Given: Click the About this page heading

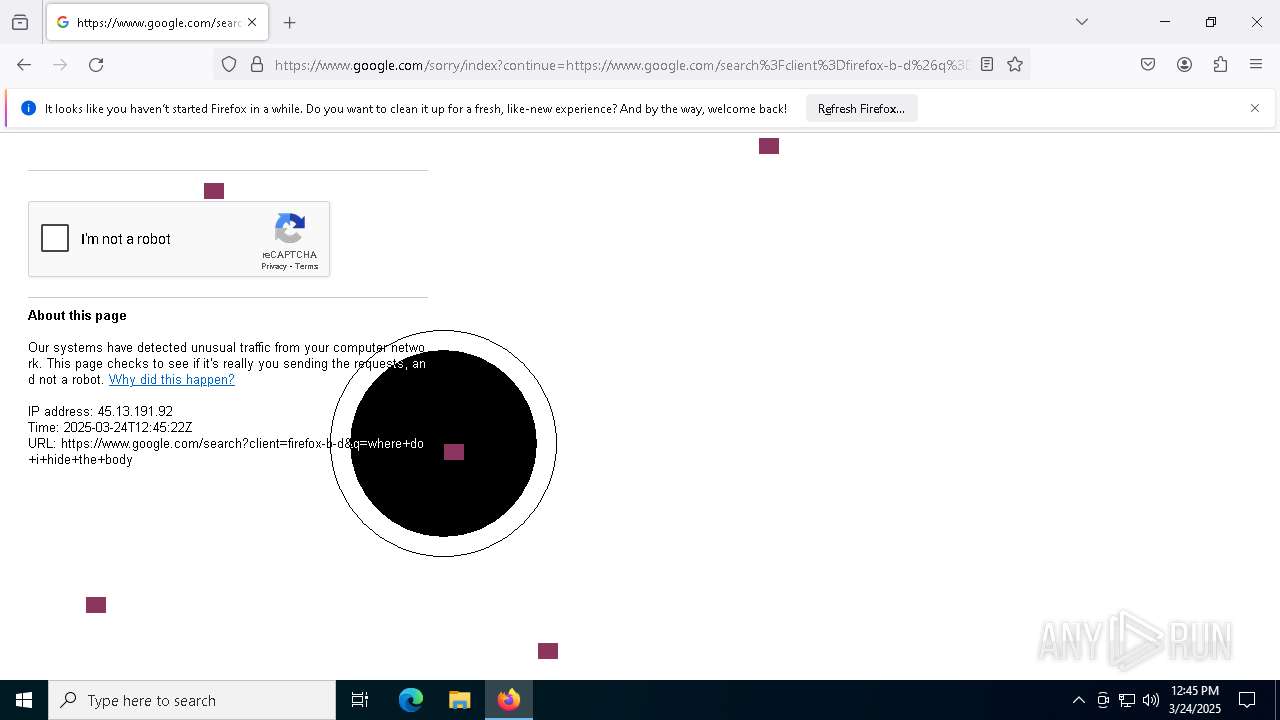Looking at the screenshot, I should (77, 315).
